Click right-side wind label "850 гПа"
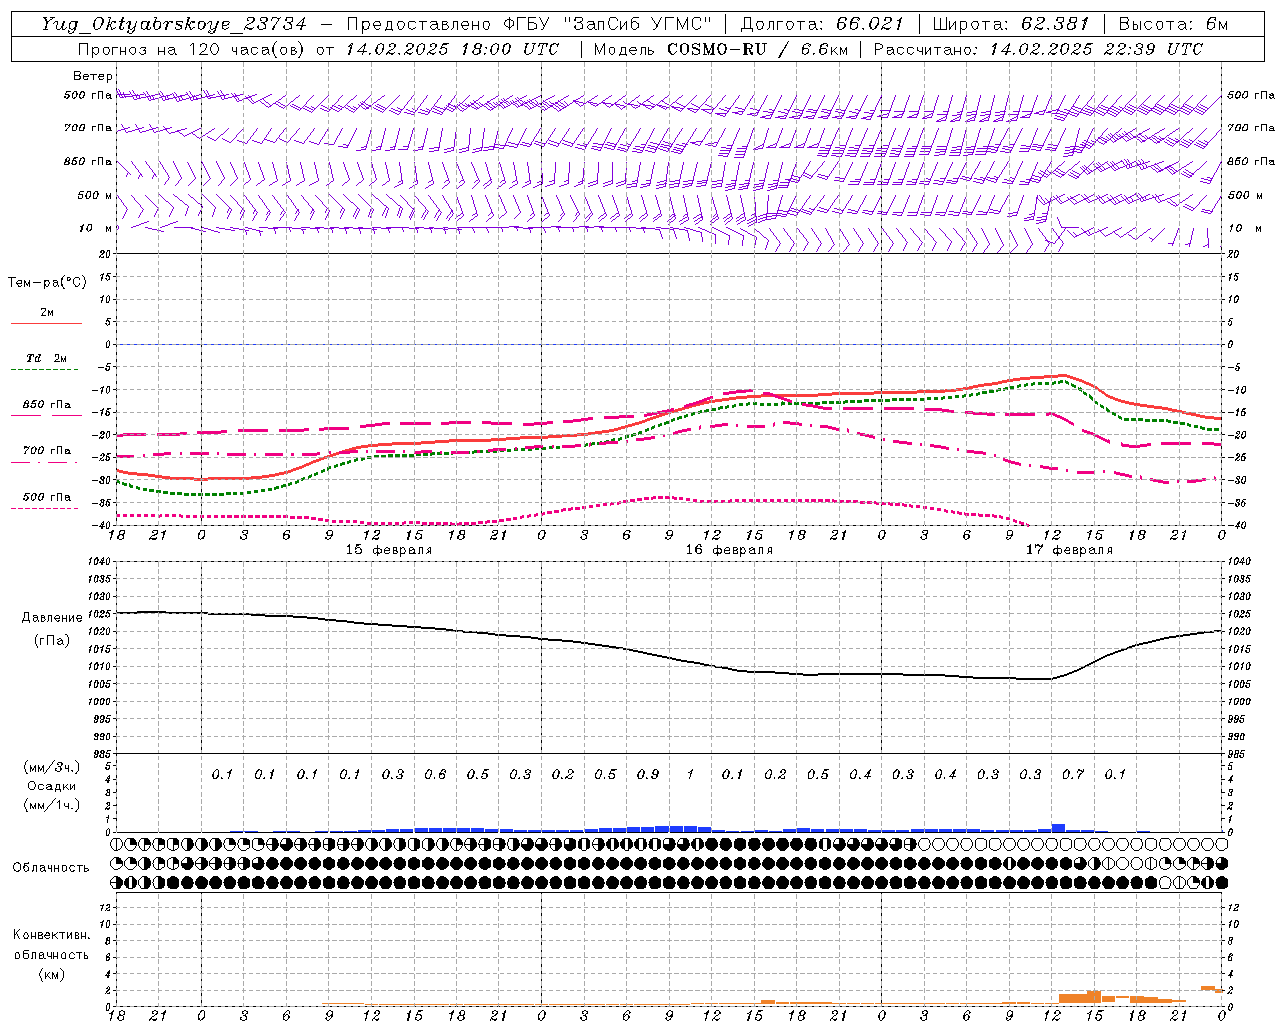Image resolution: width=1280 pixels, height=1024 pixels. [x=1251, y=161]
